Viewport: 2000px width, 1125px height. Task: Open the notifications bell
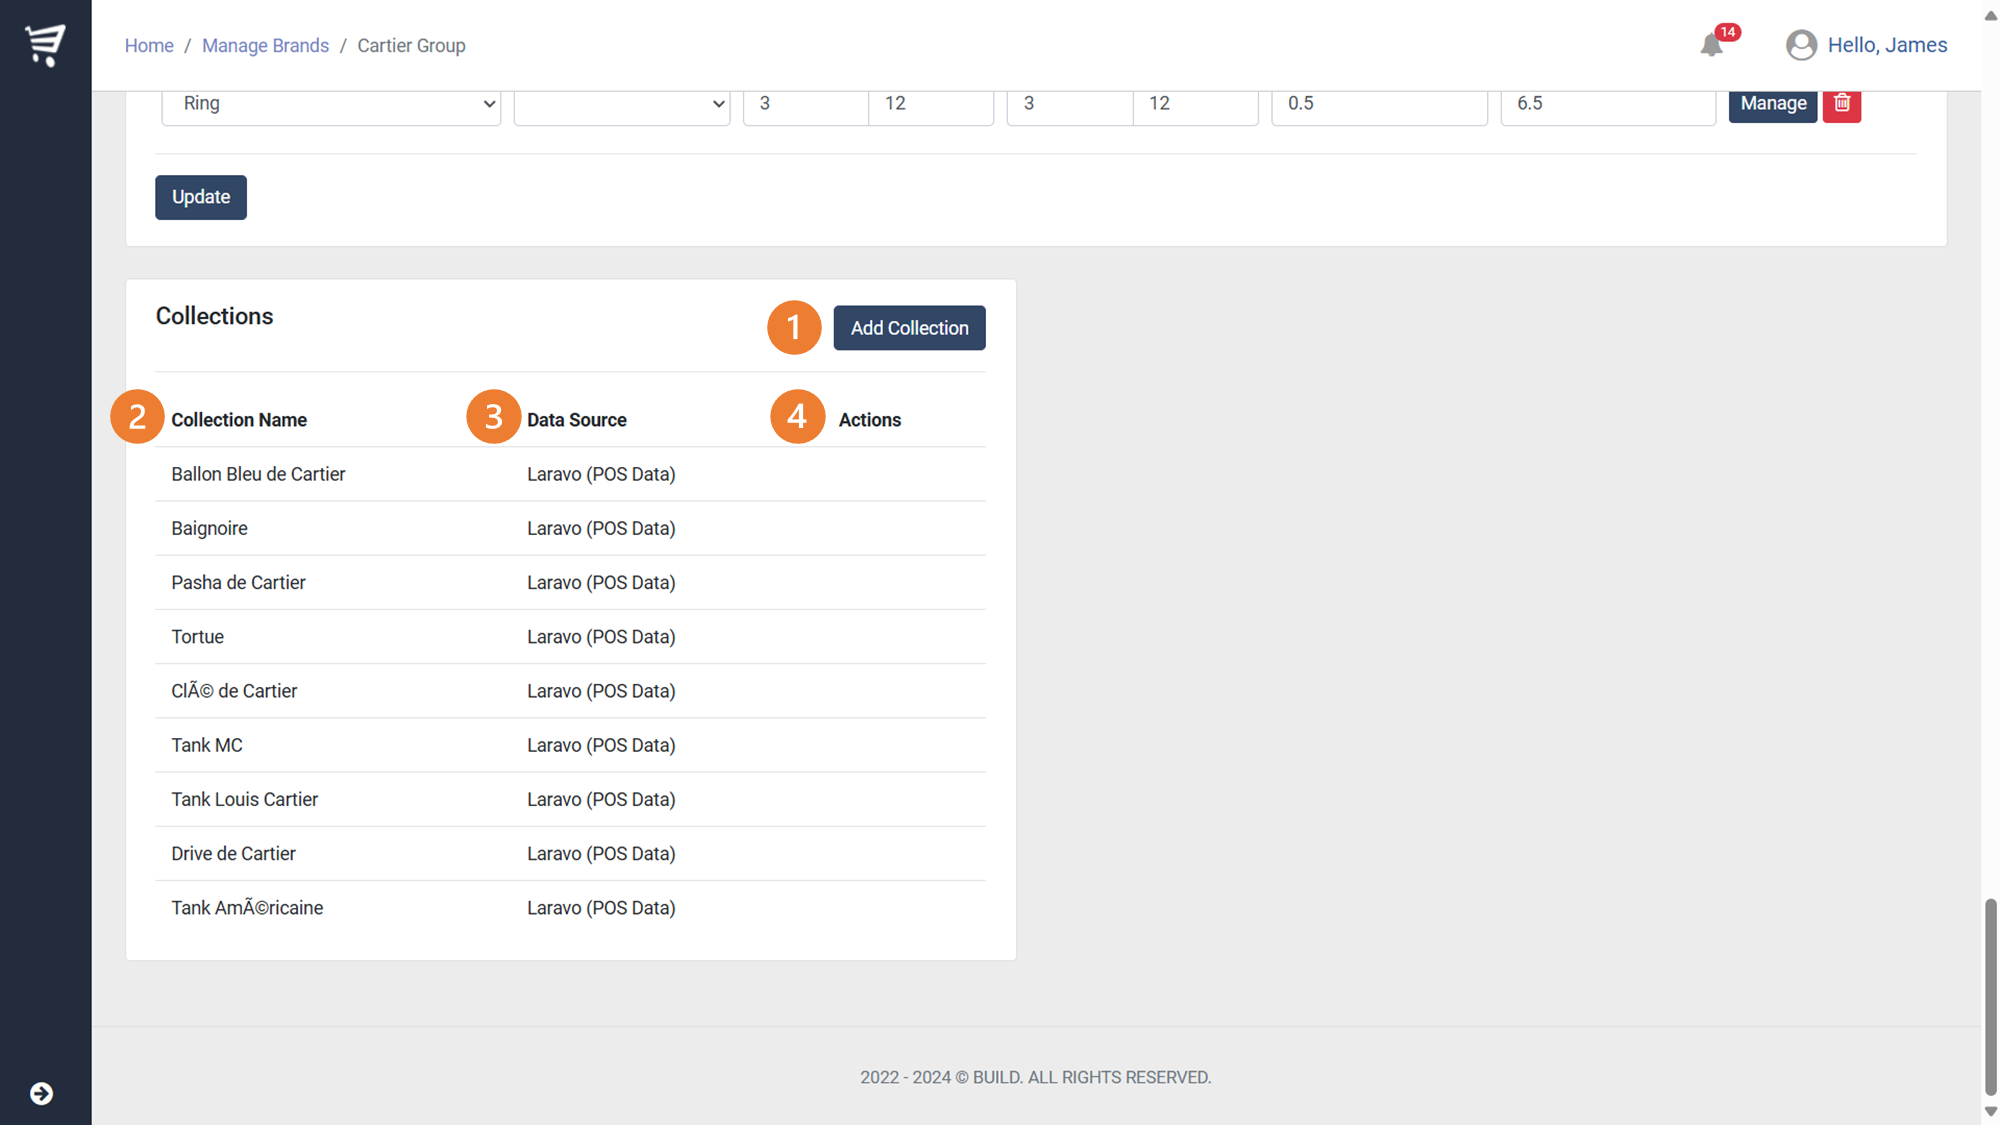point(1712,45)
